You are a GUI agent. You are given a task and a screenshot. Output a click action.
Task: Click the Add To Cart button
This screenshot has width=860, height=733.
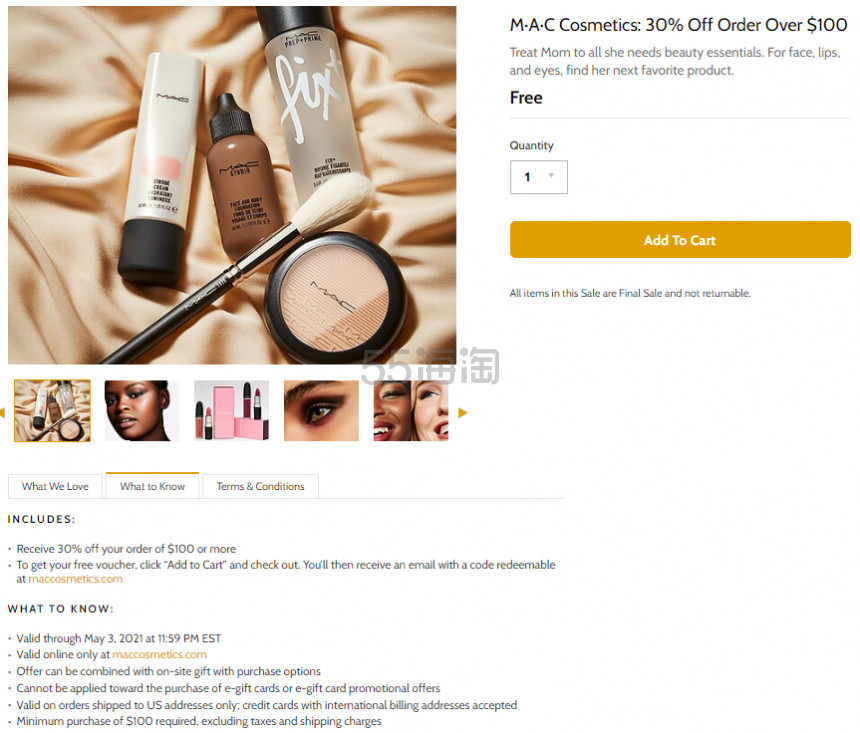pos(680,240)
